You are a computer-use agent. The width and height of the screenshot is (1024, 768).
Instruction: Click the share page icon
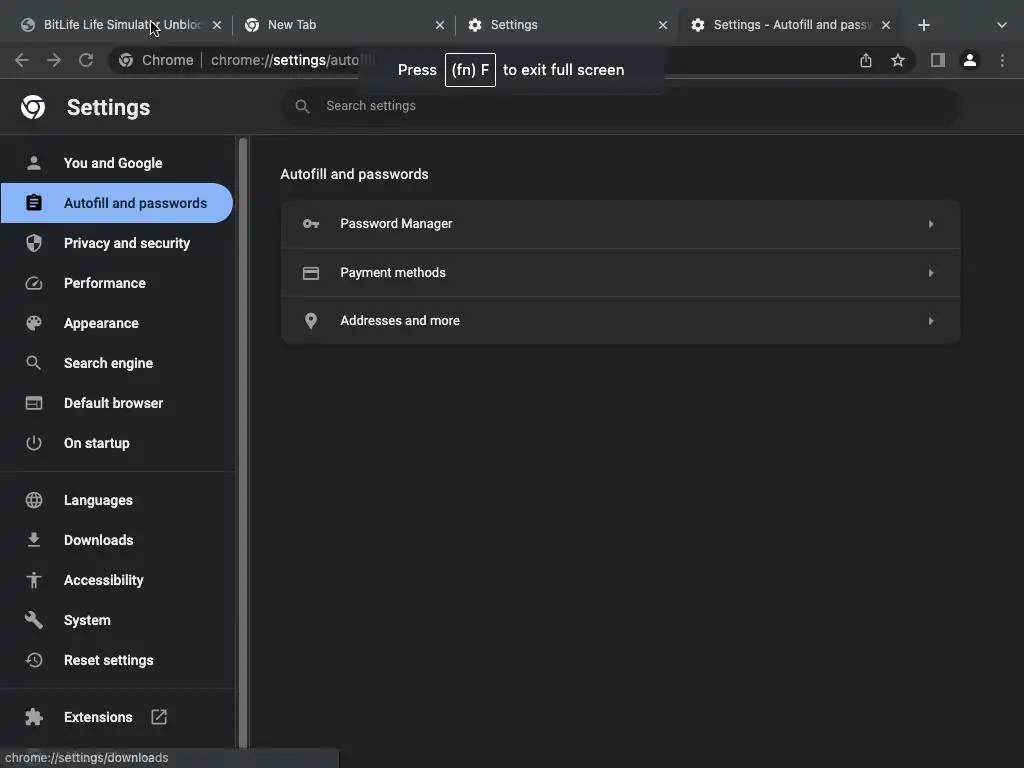click(866, 60)
